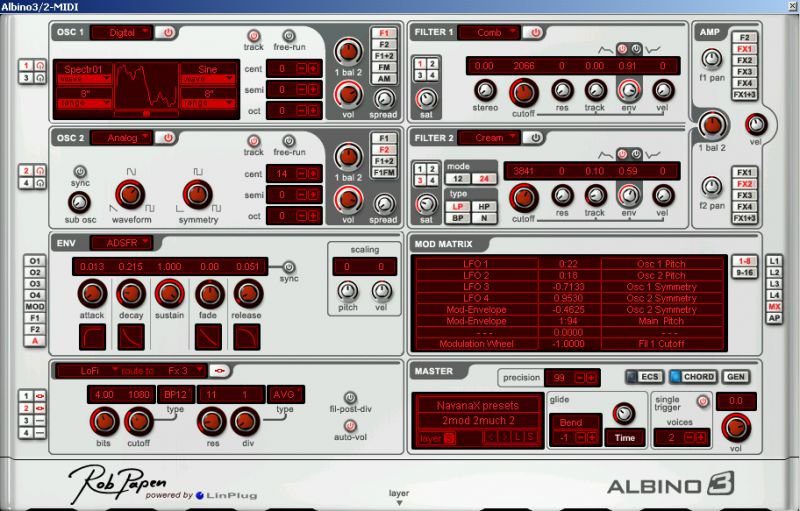The height and width of the screenshot is (511, 800).
Task: Click Filter 1 stereo knob
Action: (x=485, y=90)
